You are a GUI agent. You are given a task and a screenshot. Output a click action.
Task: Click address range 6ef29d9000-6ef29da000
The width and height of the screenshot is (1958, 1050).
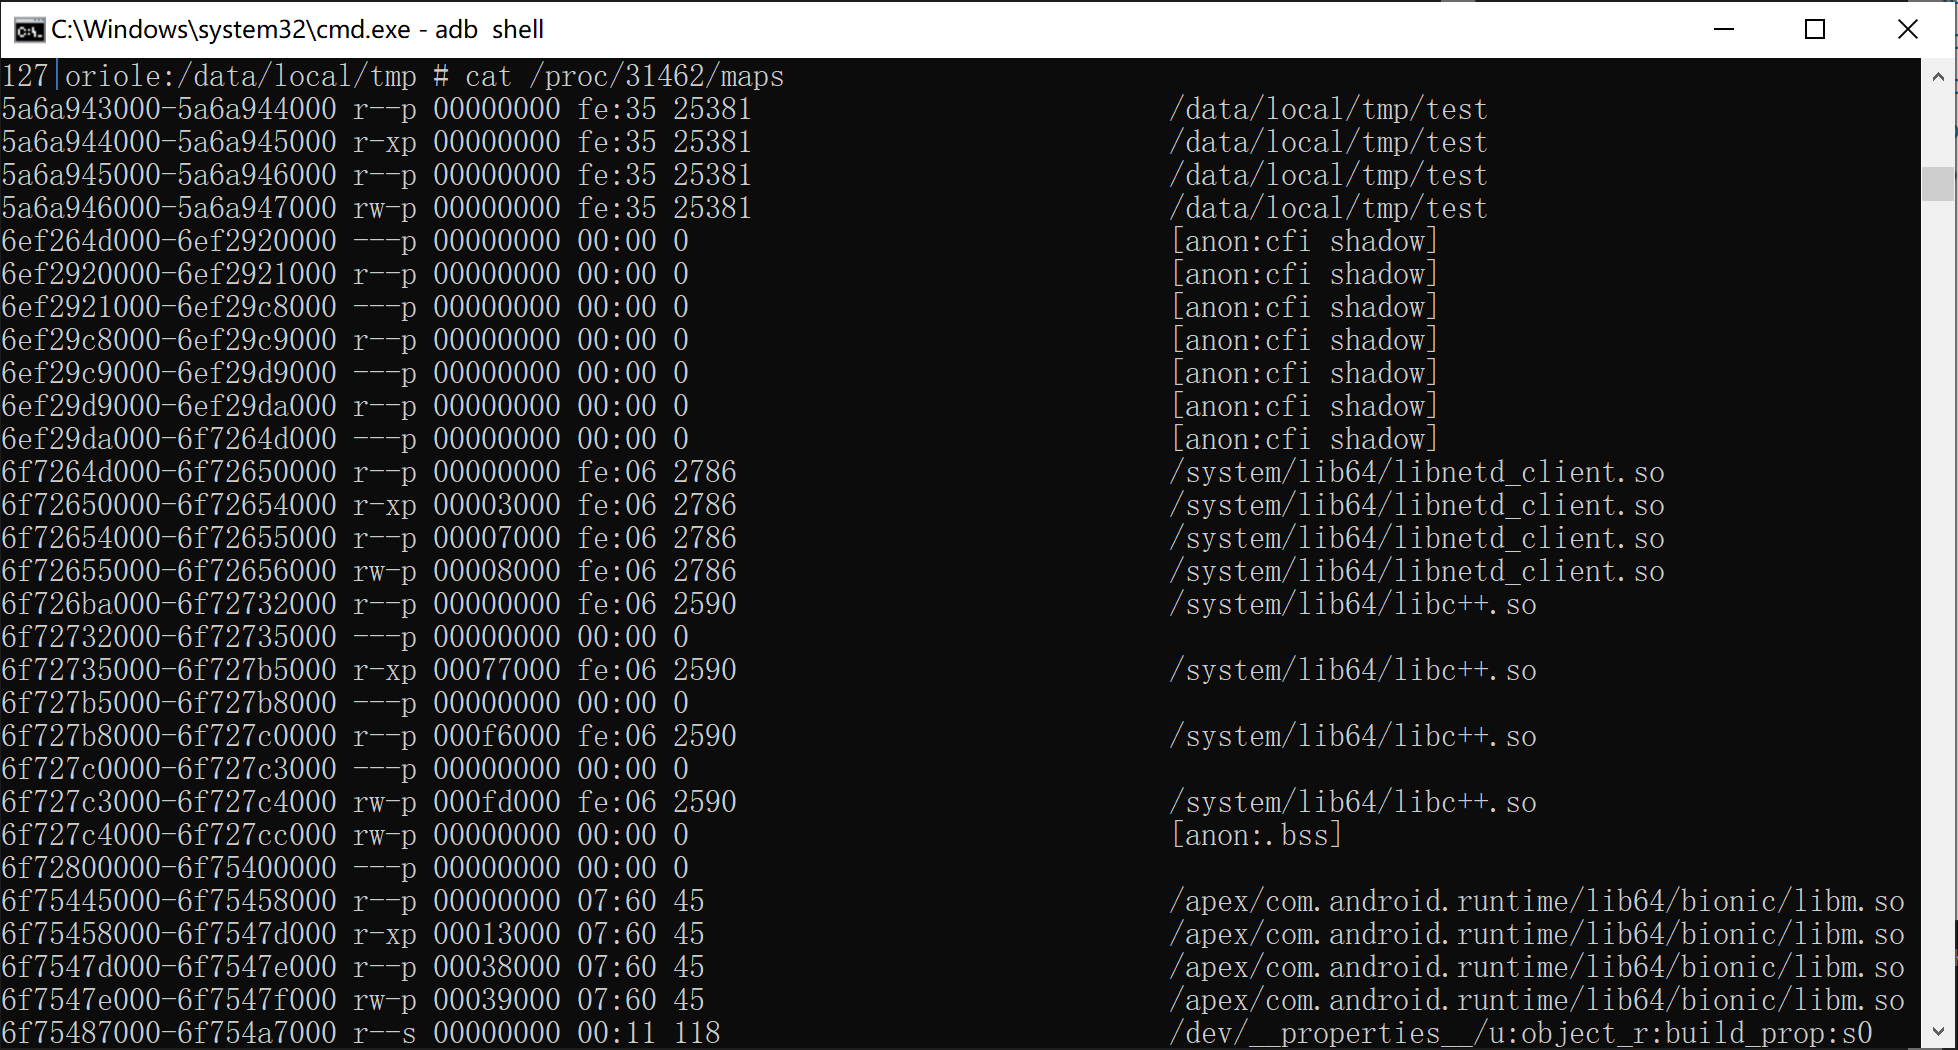coord(169,407)
